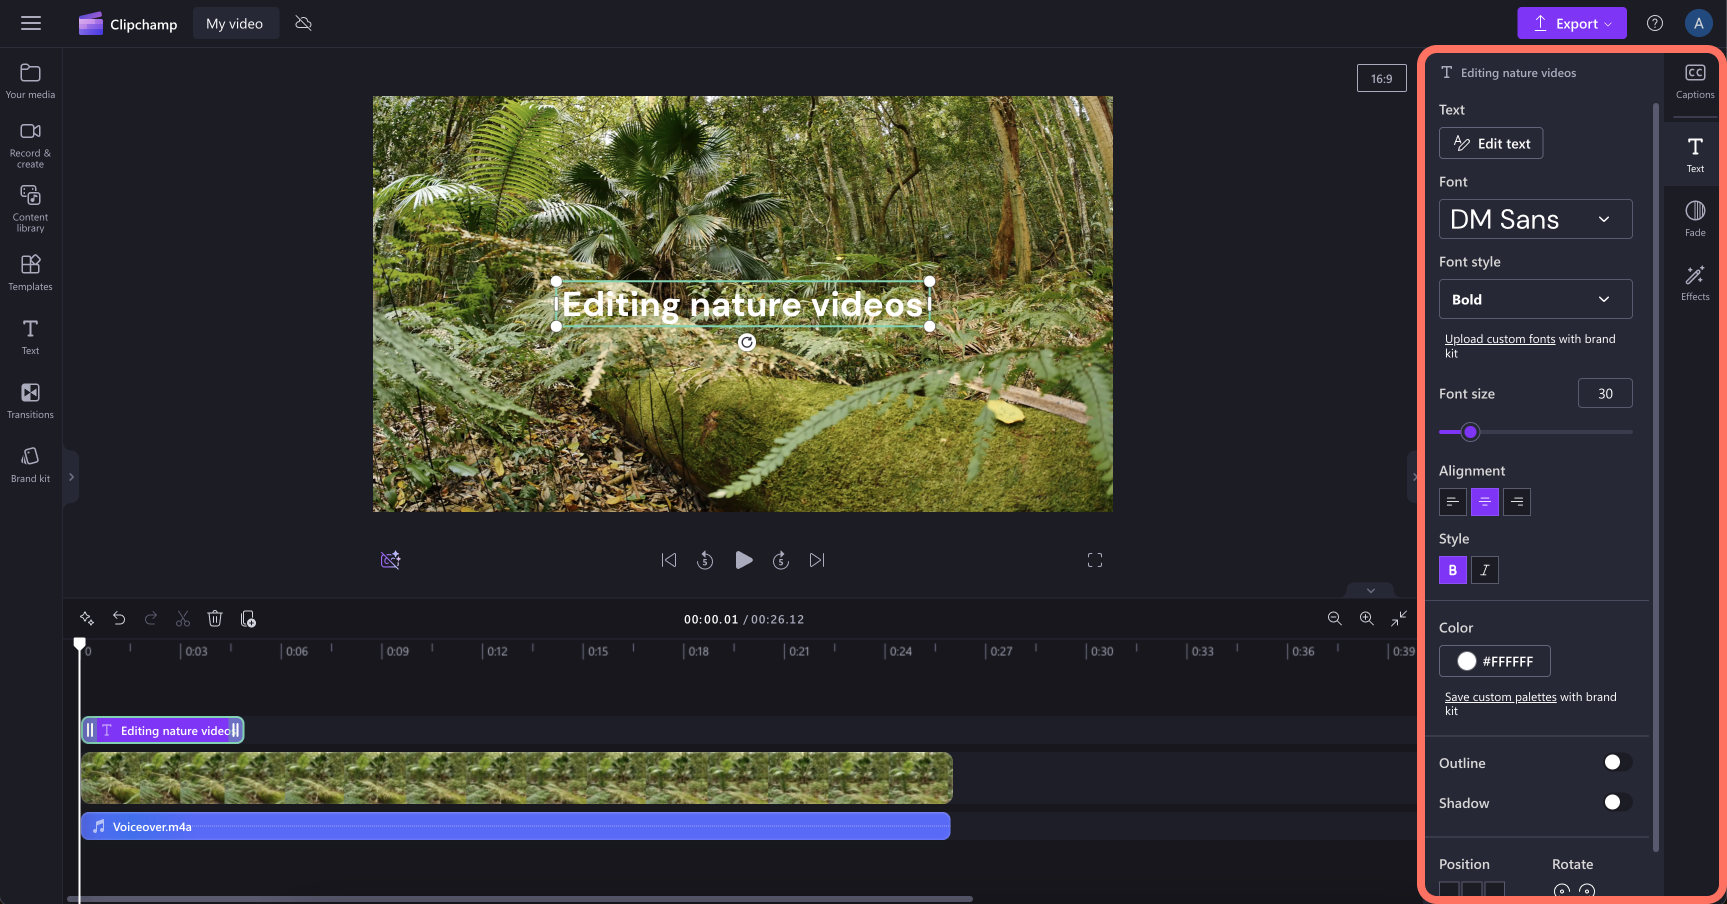
Task: Duplicate the selected clip
Action: 248,619
